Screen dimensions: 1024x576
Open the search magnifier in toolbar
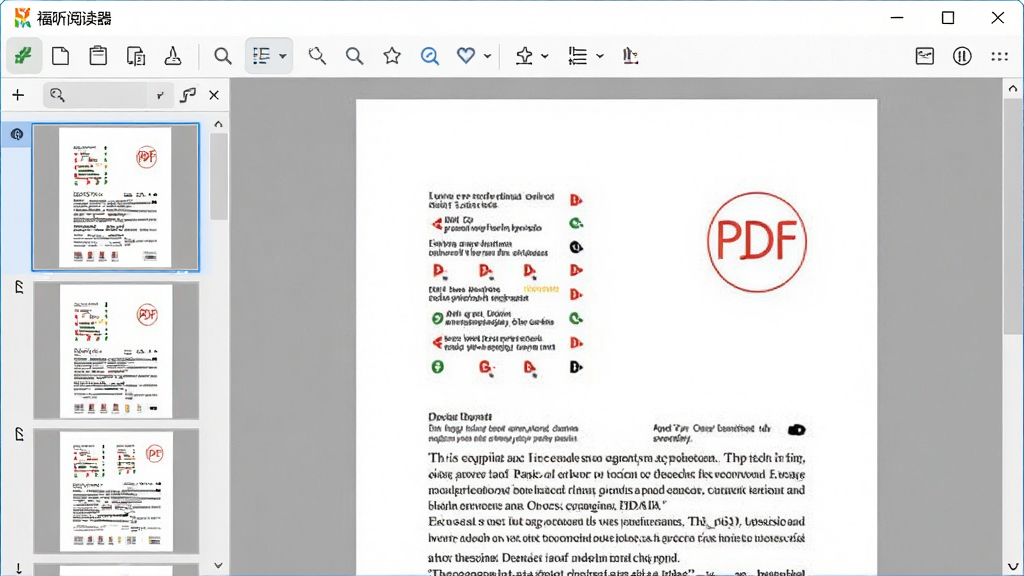pos(223,56)
